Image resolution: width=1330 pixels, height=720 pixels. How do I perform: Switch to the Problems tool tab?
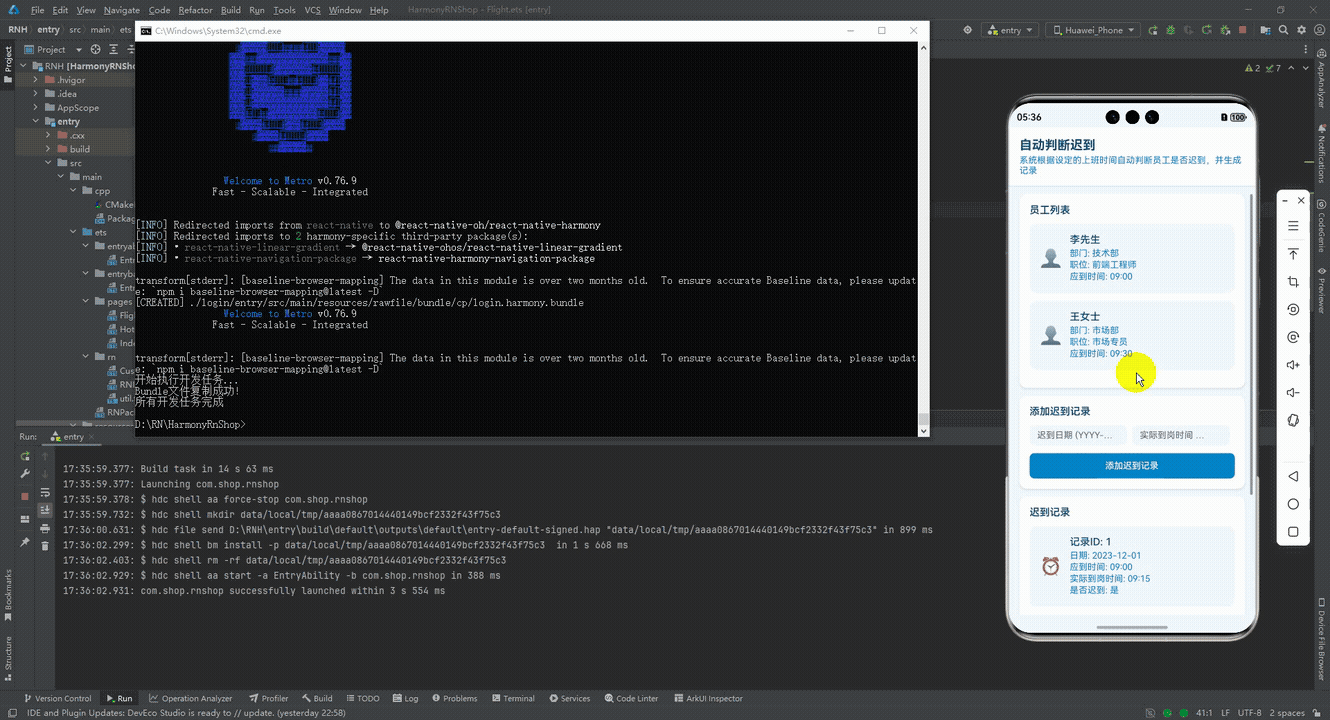453,698
